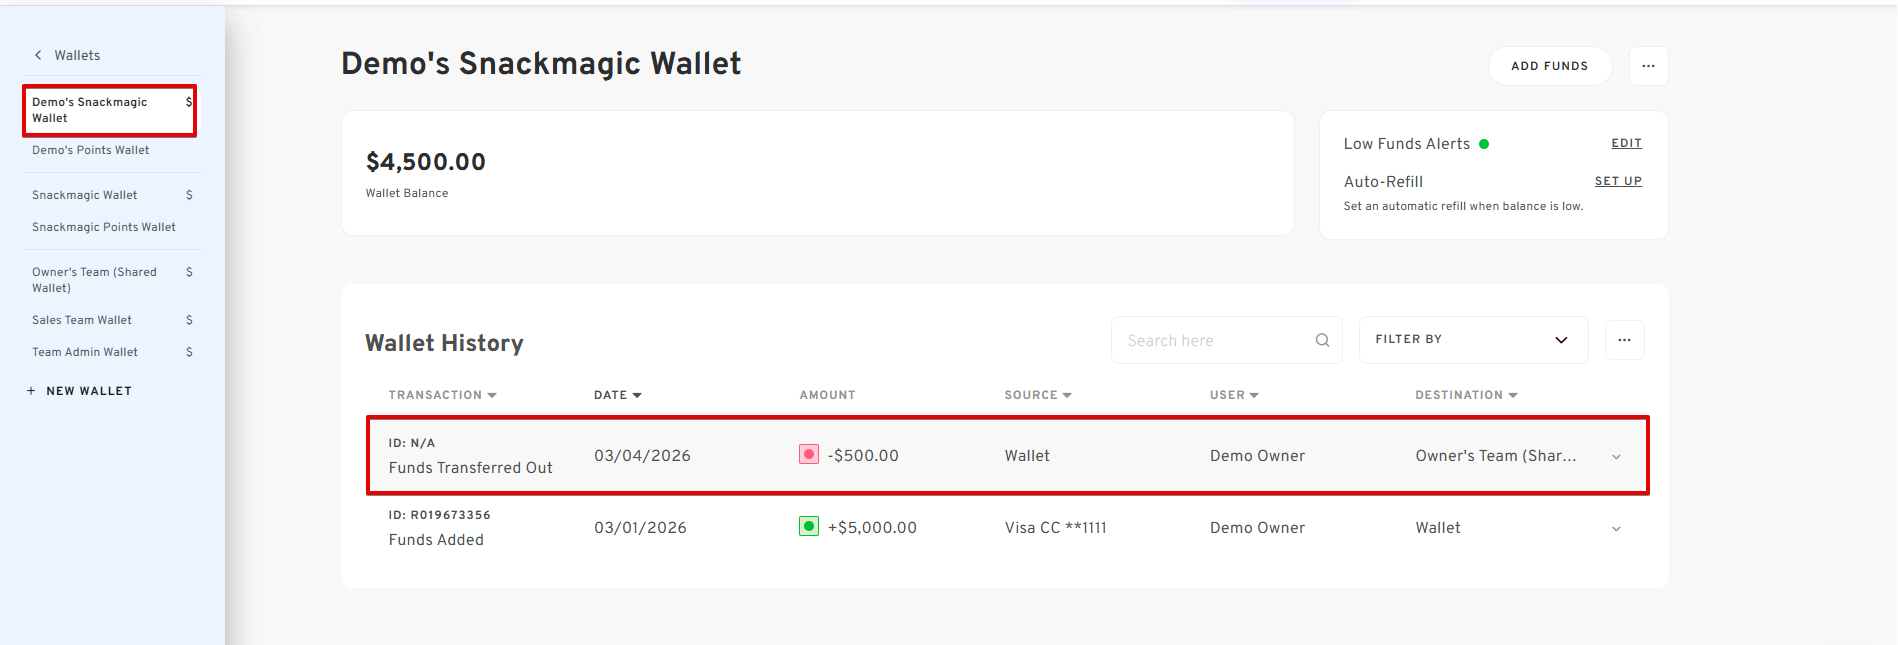Click the back chevron beside Wallets

pyautogui.click(x=38, y=55)
